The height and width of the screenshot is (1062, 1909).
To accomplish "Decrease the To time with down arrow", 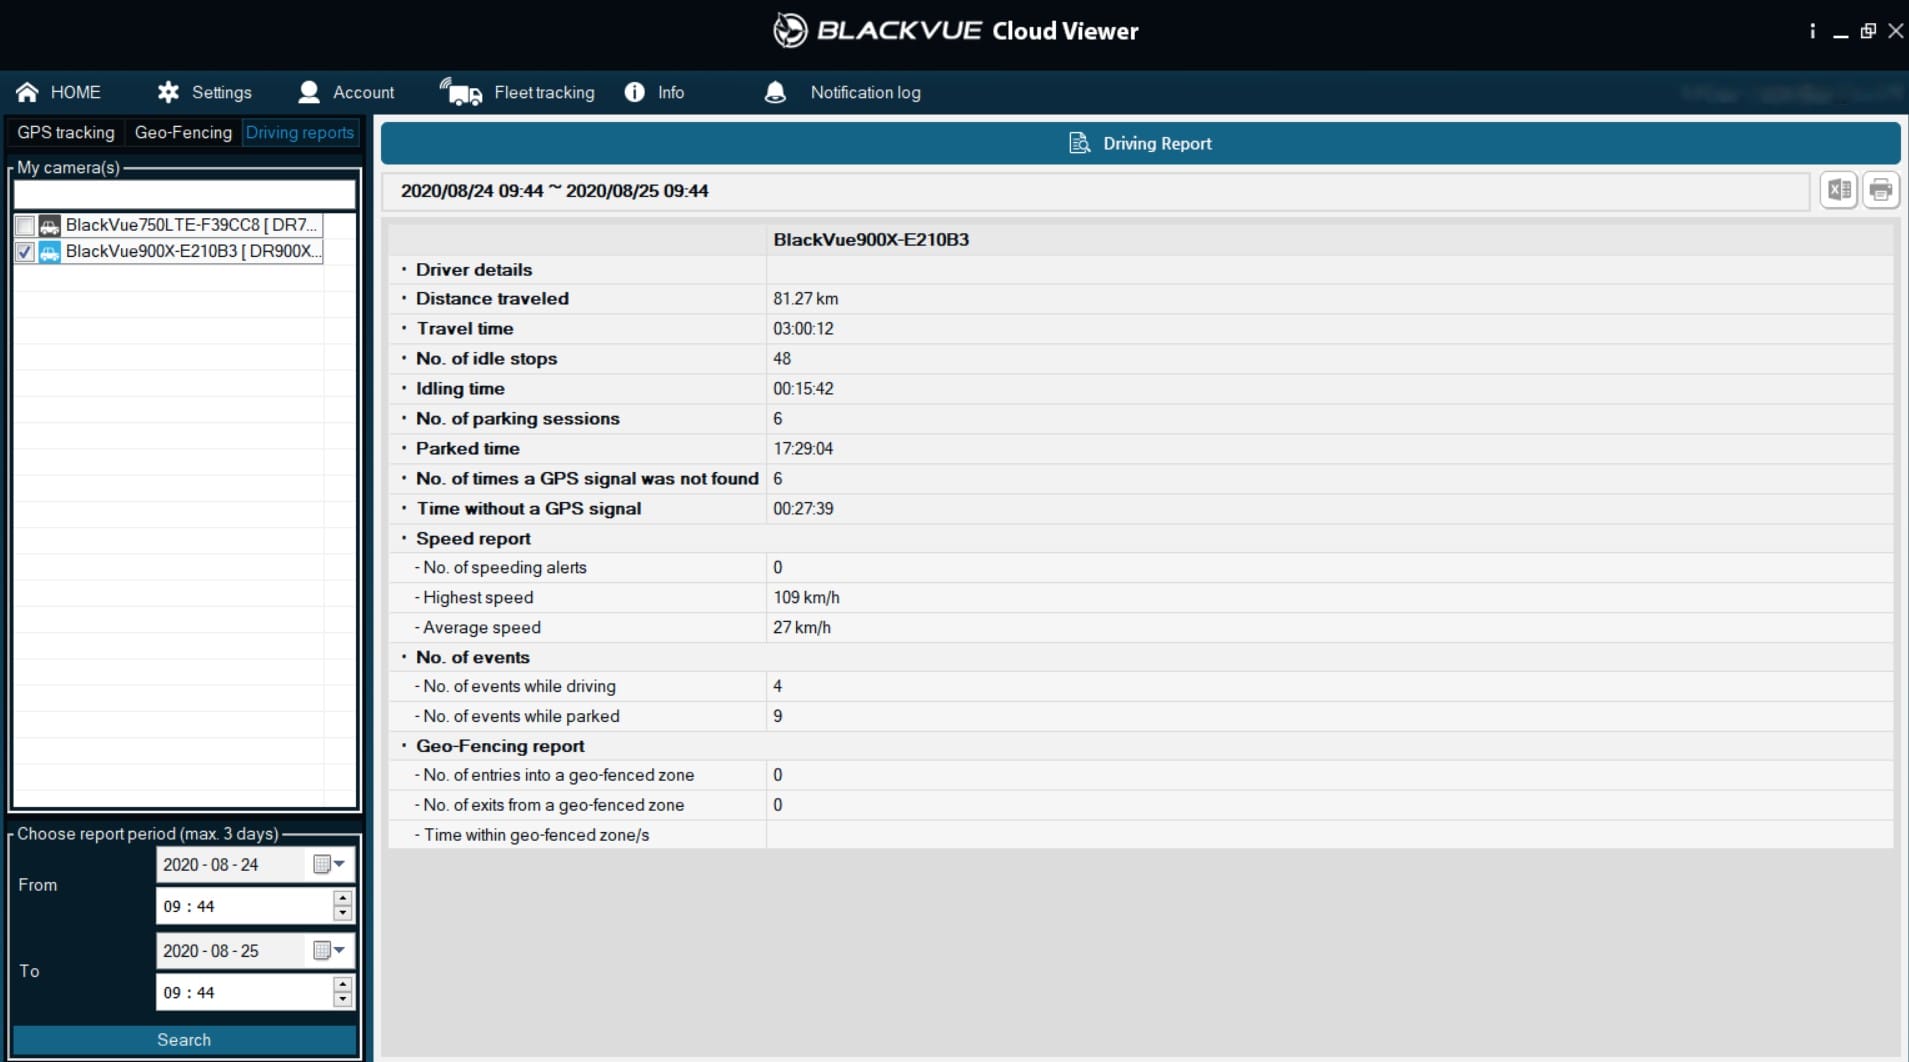I will [x=343, y=1000].
